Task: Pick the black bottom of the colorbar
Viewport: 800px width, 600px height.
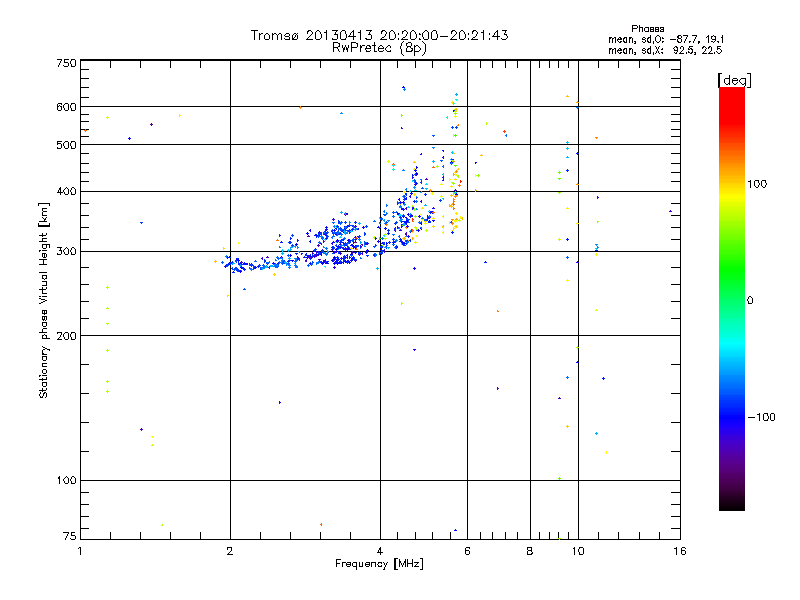Action: (x=732, y=503)
